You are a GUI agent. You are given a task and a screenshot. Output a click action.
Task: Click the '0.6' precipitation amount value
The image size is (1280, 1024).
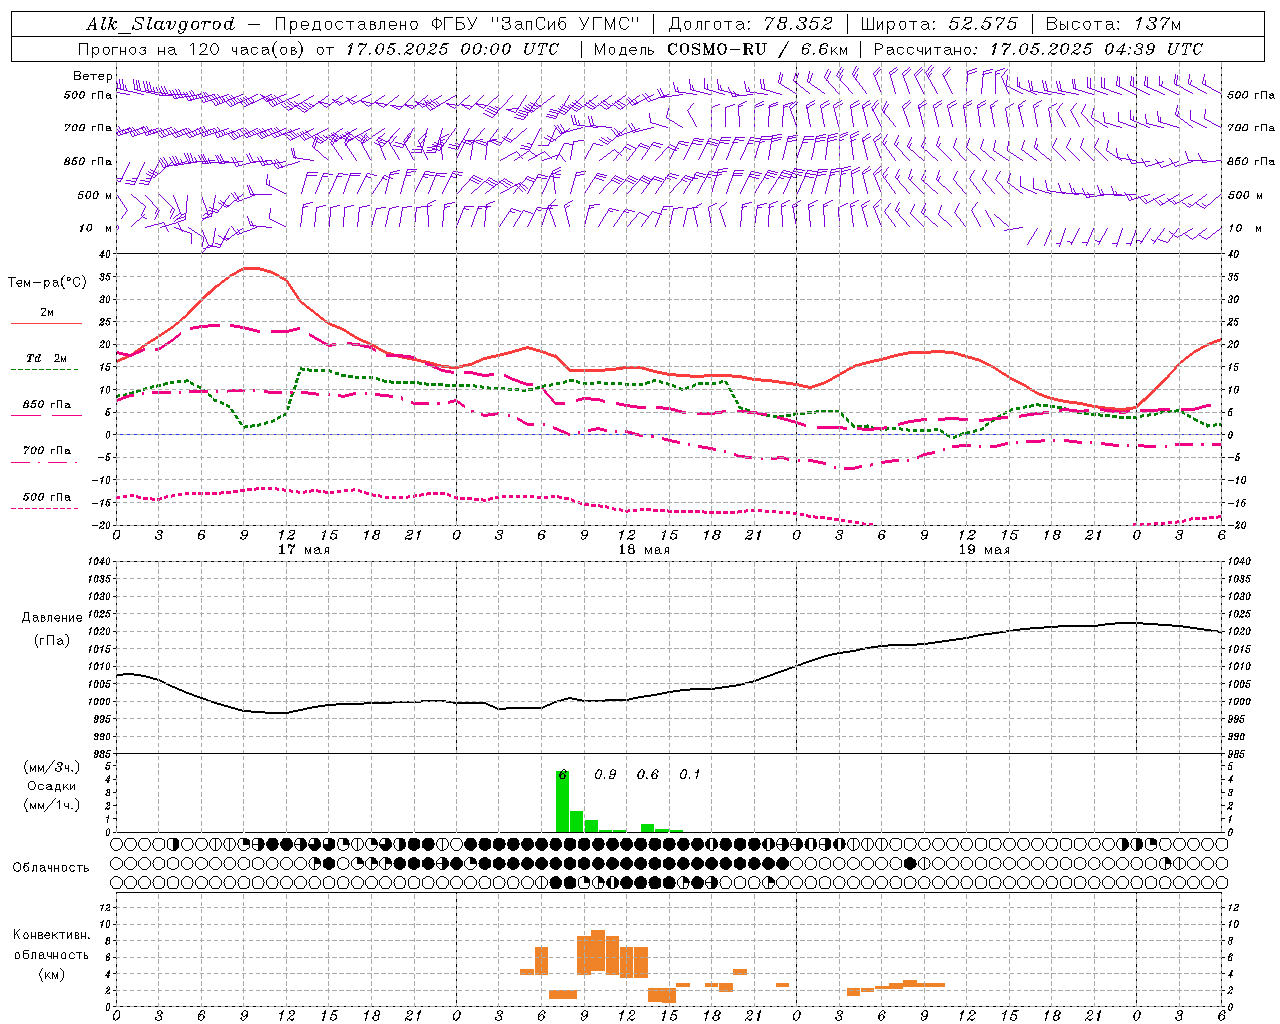pos(648,775)
